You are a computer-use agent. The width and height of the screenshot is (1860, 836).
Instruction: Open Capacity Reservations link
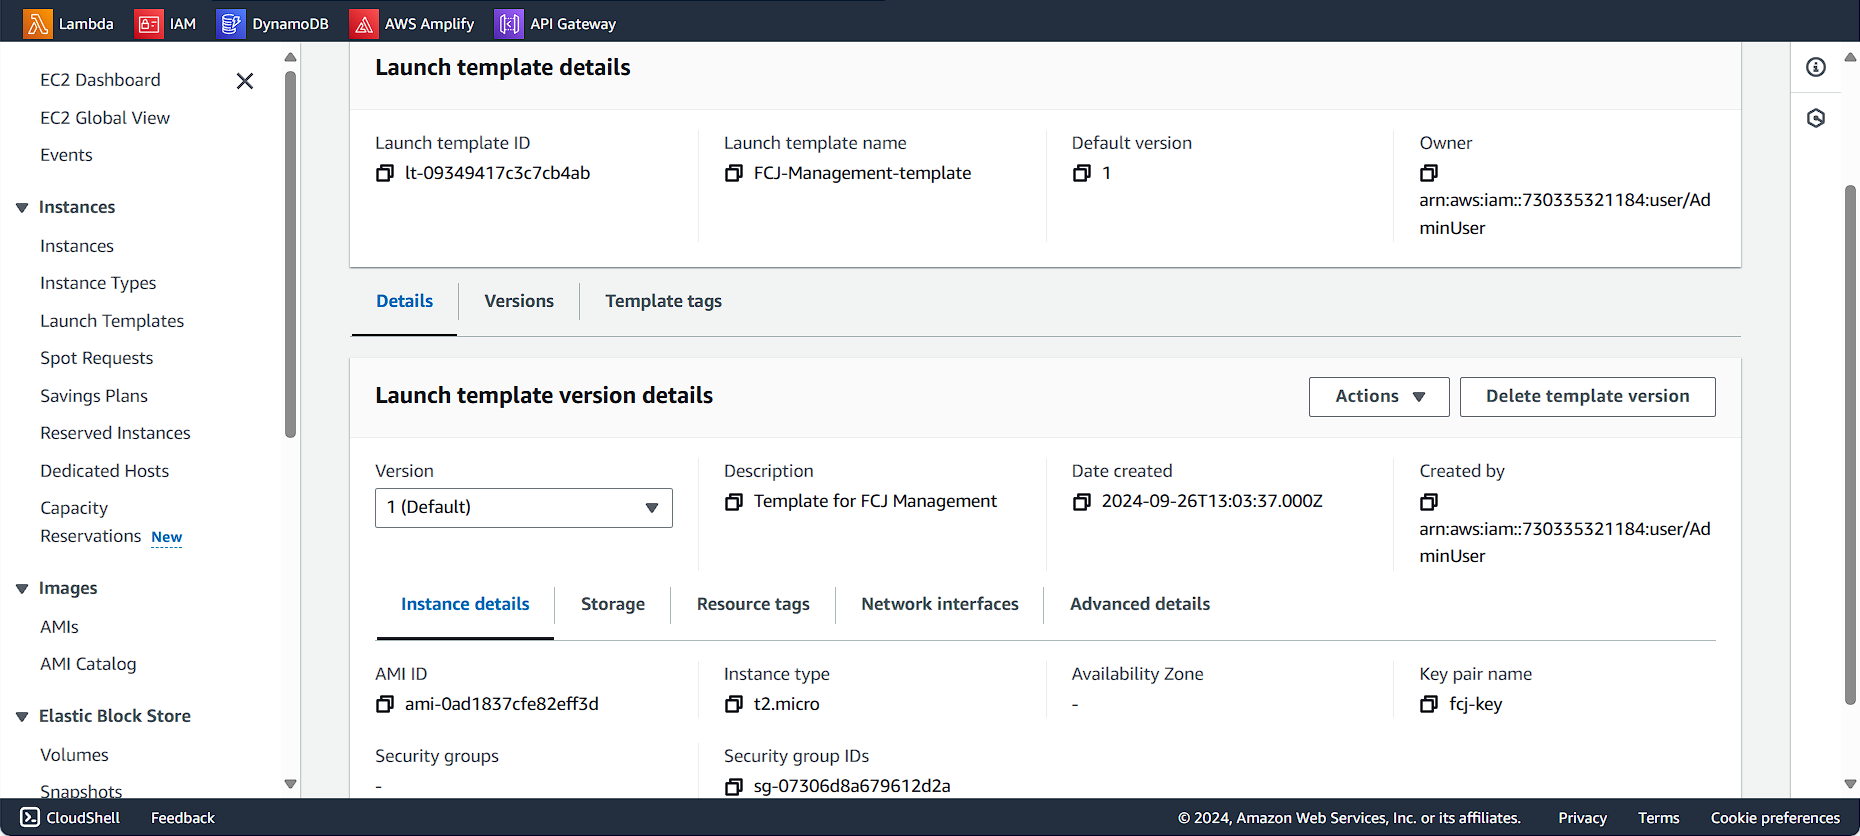click(x=91, y=522)
